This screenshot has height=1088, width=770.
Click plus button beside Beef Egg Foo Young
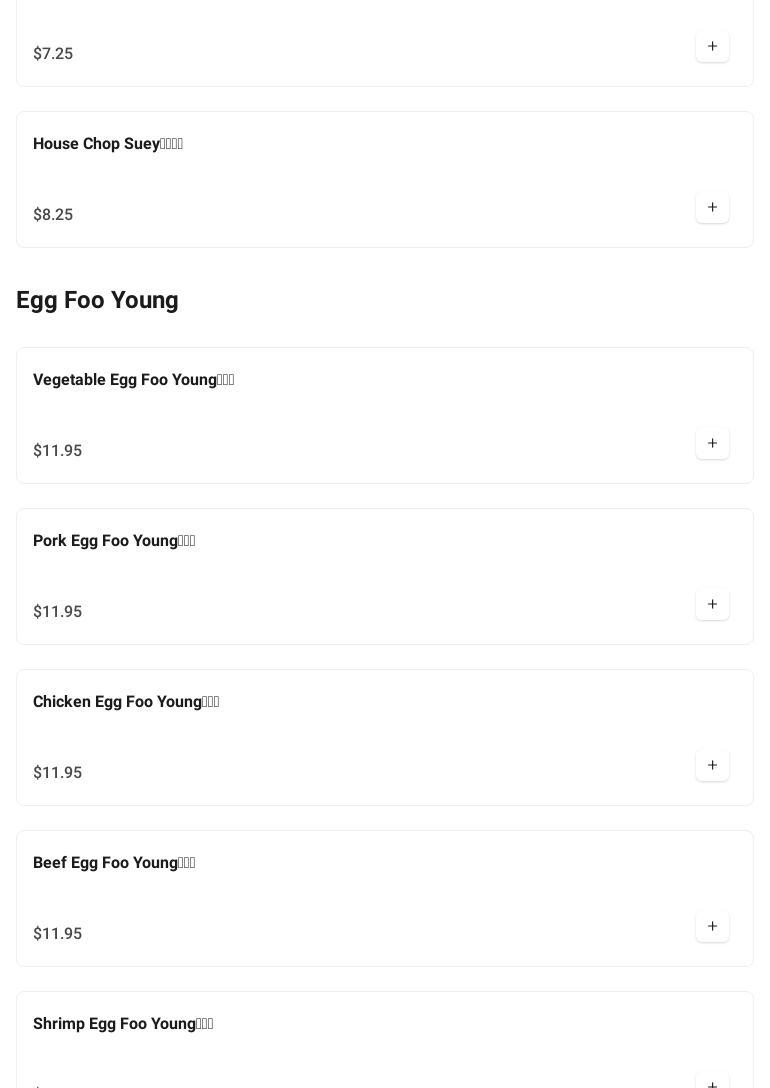712,927
